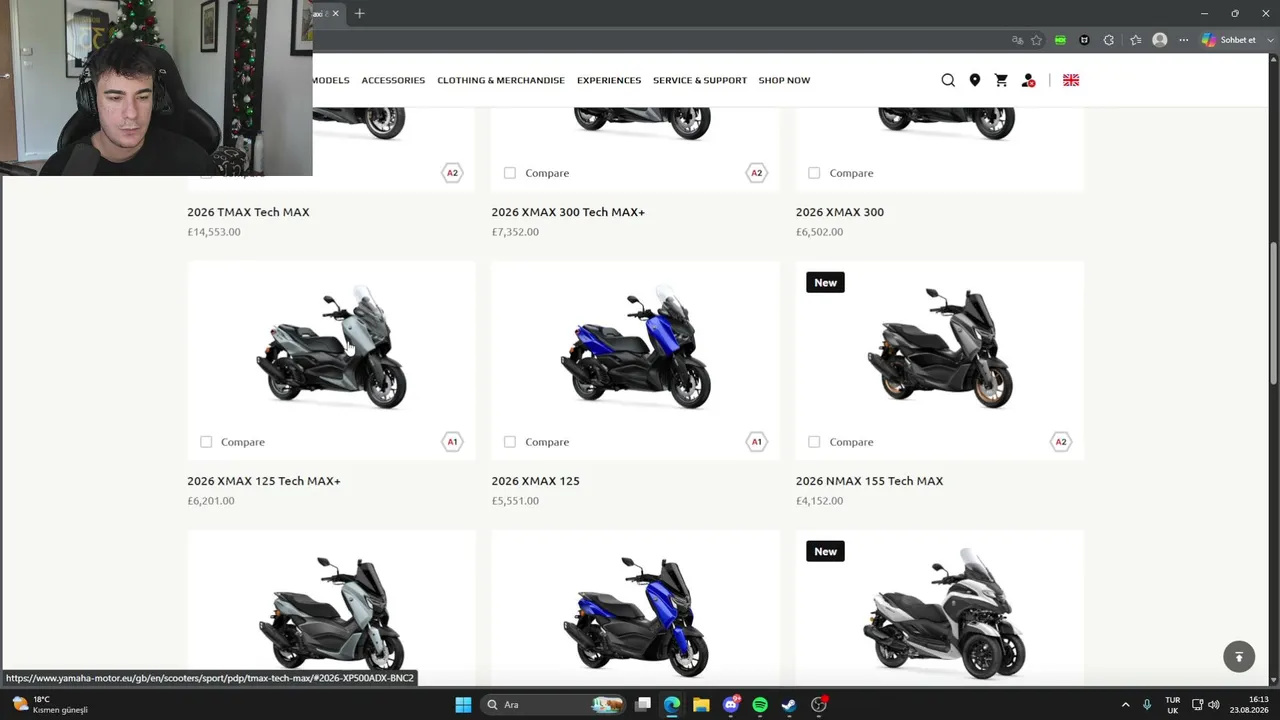The height and width of the screenshot is (720, 1280).
Task: Click the £4,152.00 price
Action: [x=819, y=501]
